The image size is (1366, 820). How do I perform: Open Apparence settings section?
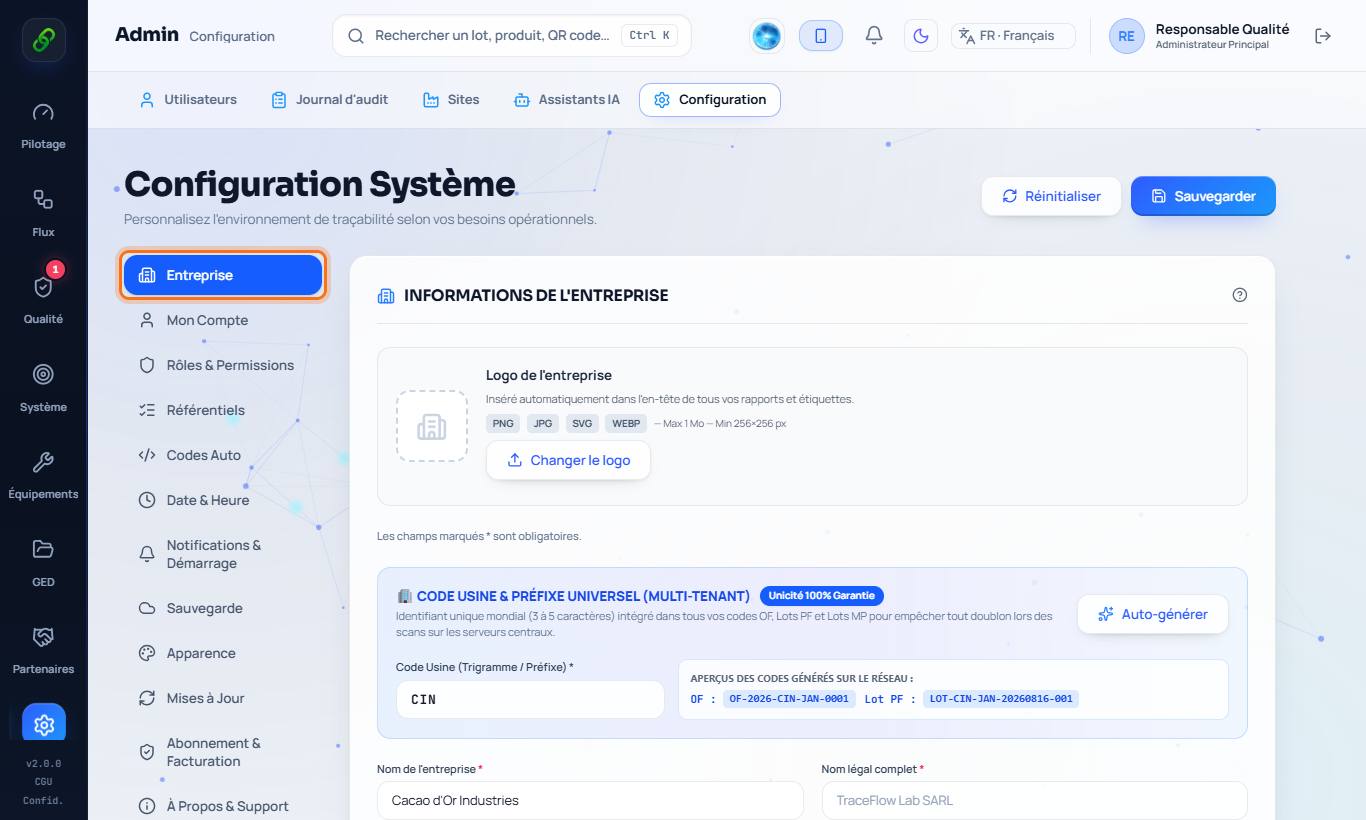(x=223, y=653)
